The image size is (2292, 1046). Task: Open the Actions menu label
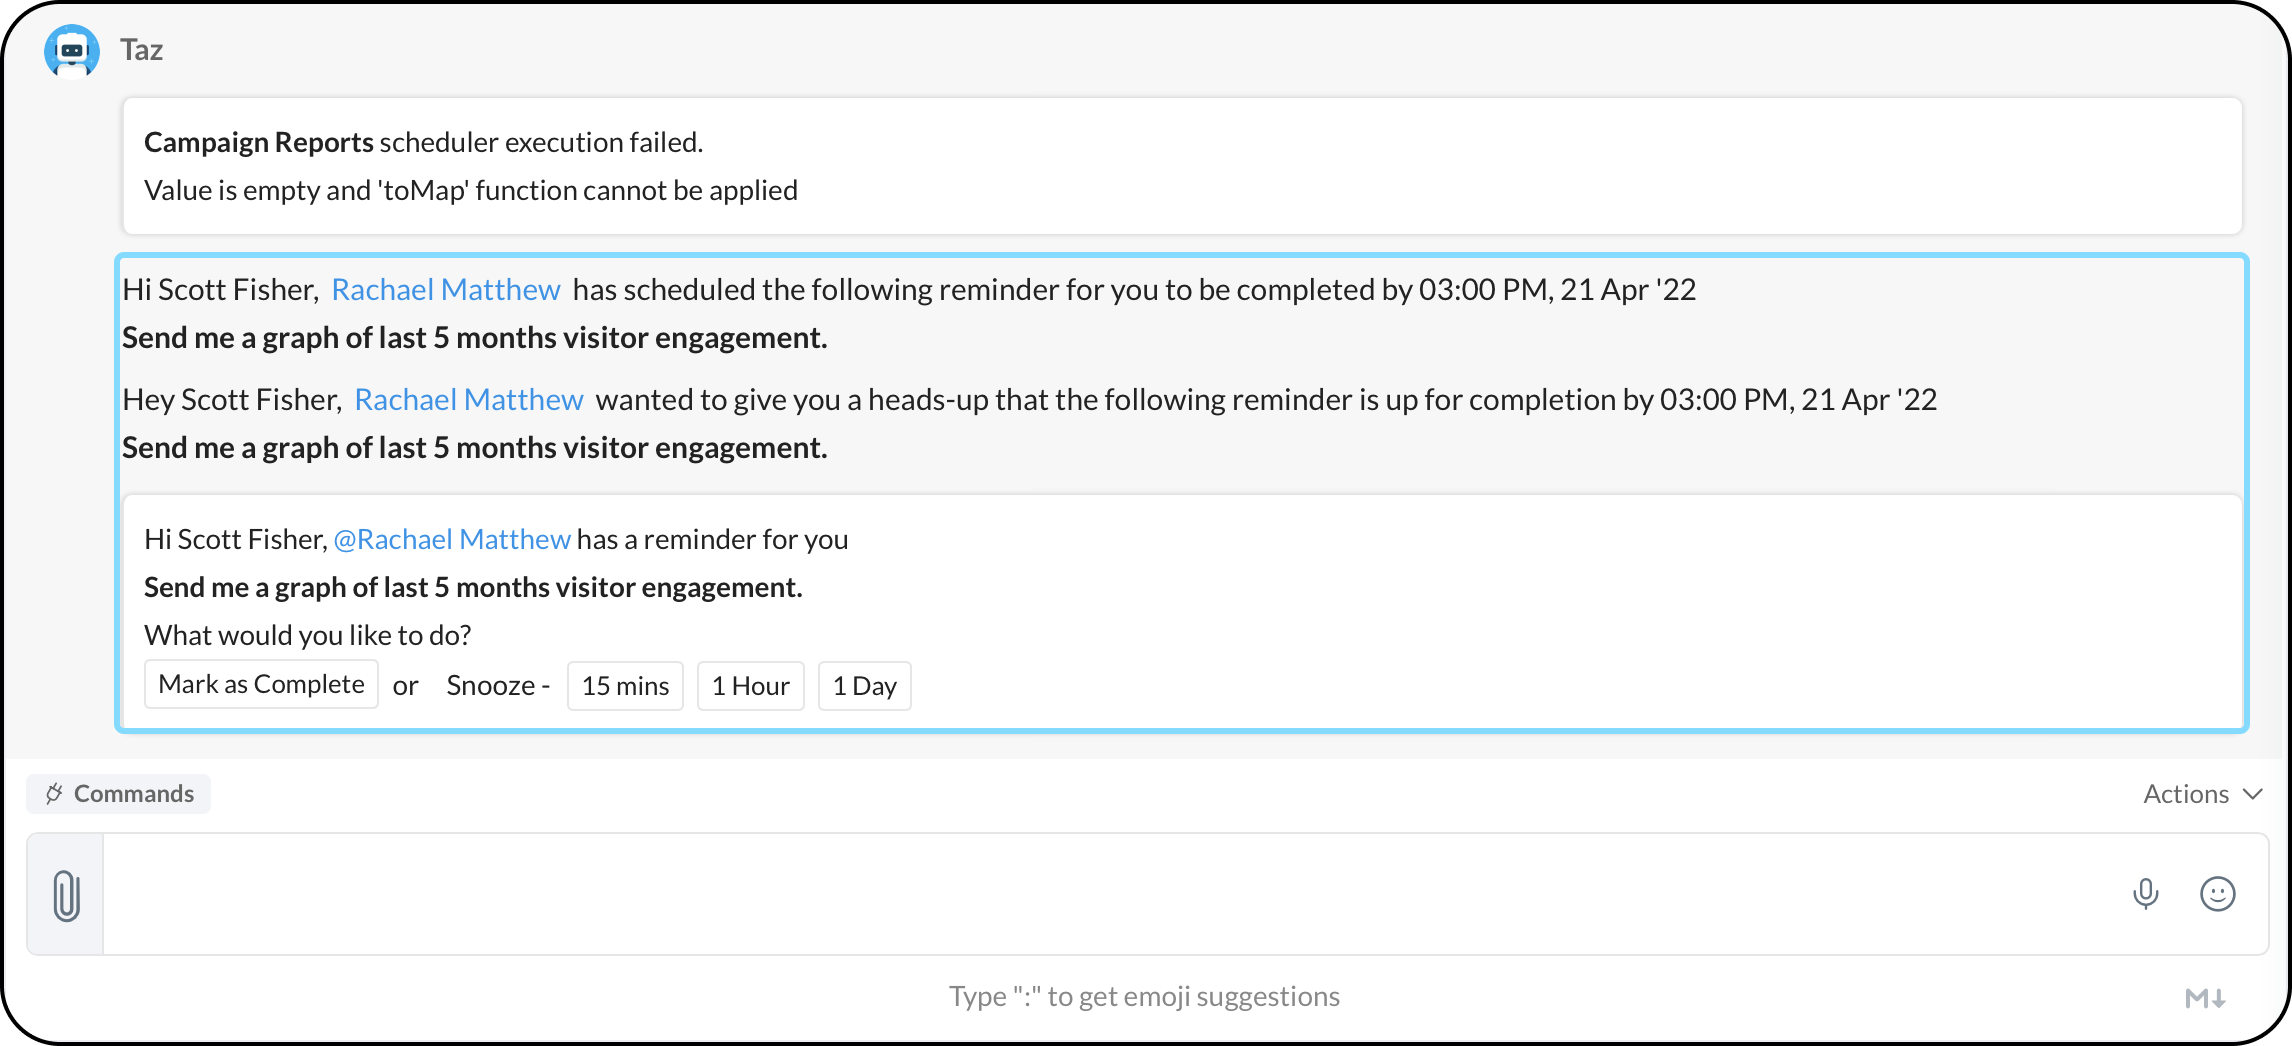(x=2185, y=794)
